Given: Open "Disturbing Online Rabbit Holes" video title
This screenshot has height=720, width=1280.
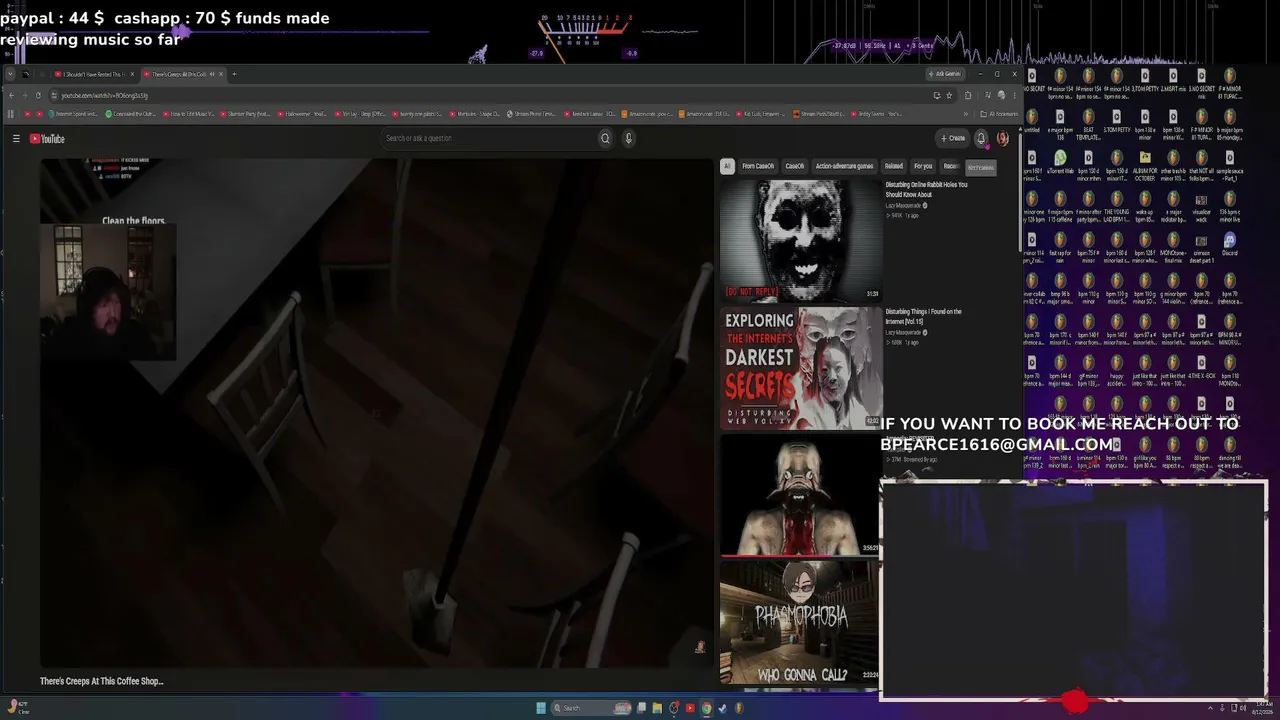Looking at the screenshot, I should [926, 189].
